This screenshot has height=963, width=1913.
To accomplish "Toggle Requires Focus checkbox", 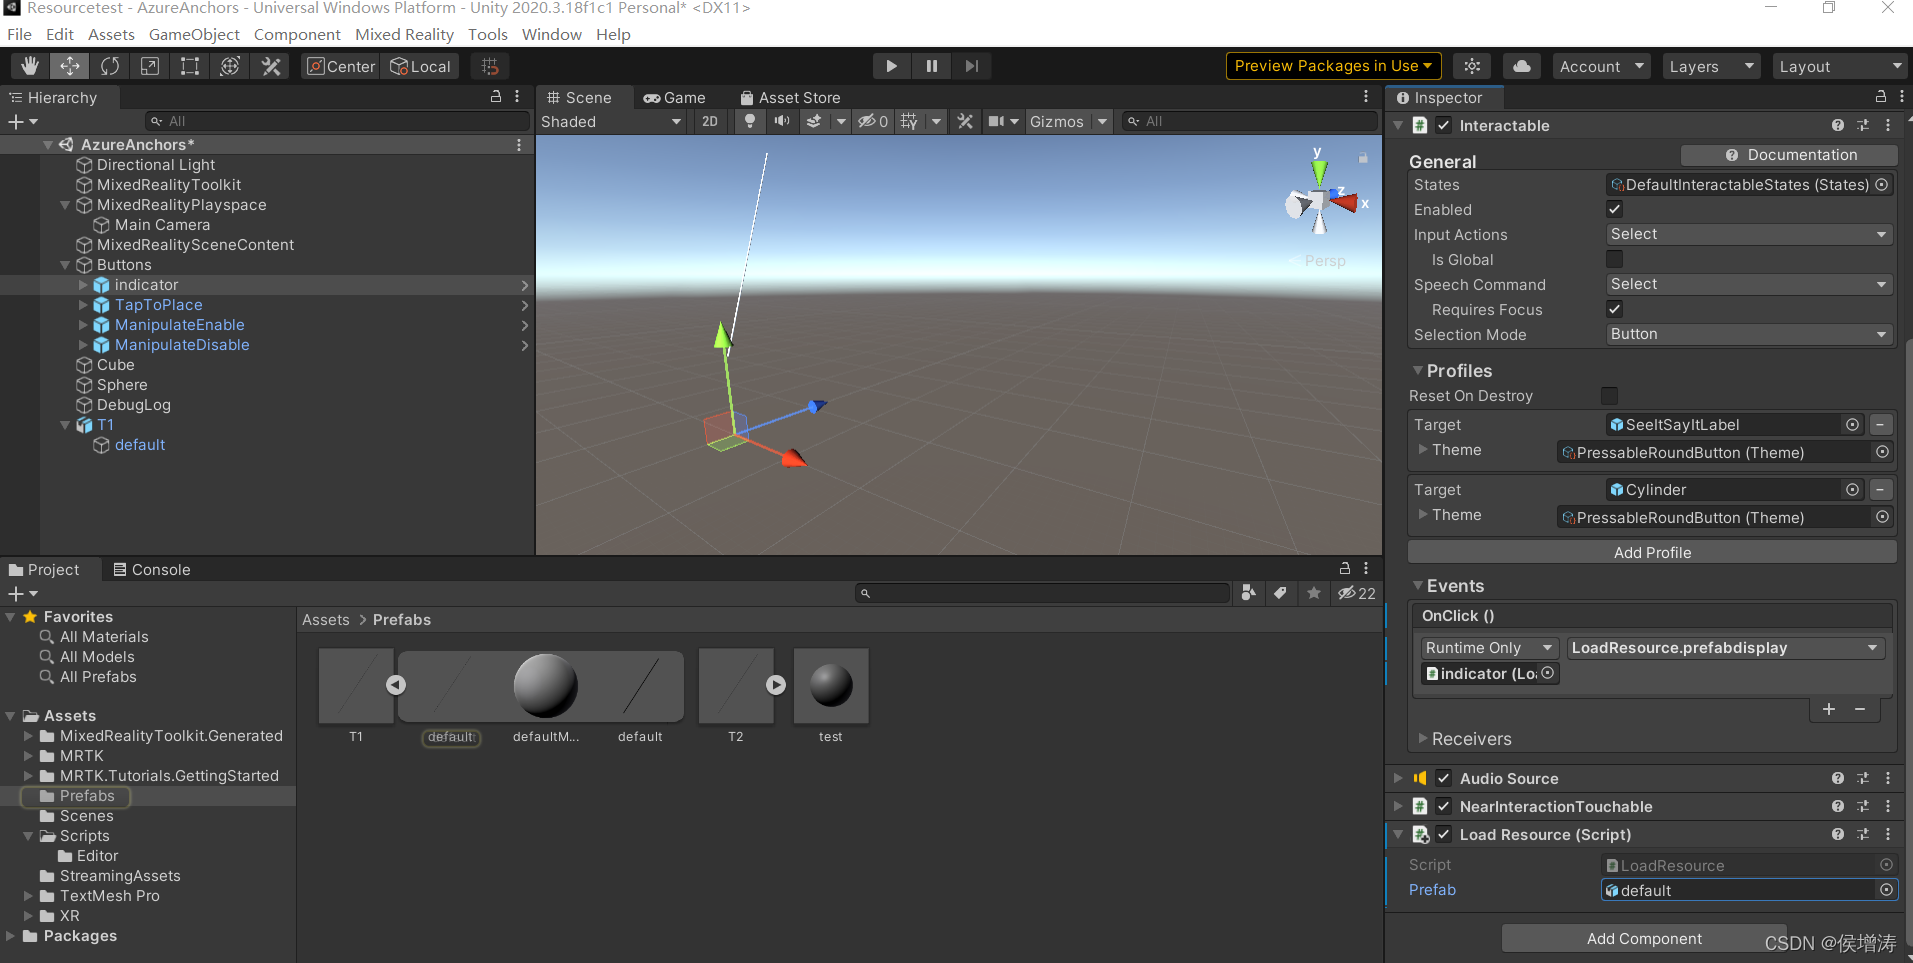I will (1614, 309).
